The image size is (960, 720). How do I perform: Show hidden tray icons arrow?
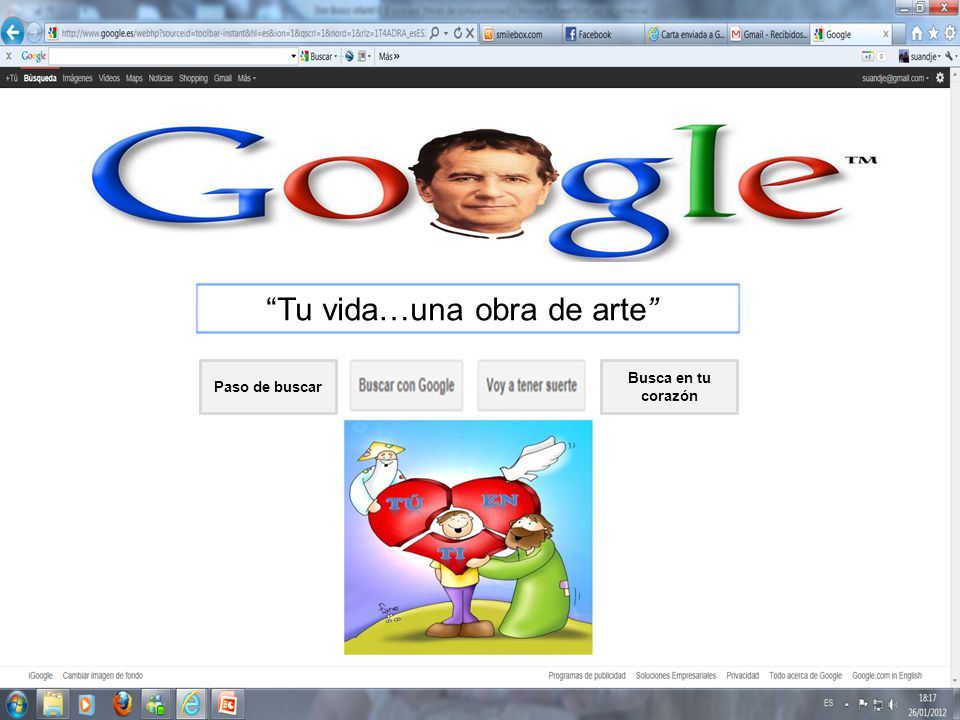click(x=847, y=705)
